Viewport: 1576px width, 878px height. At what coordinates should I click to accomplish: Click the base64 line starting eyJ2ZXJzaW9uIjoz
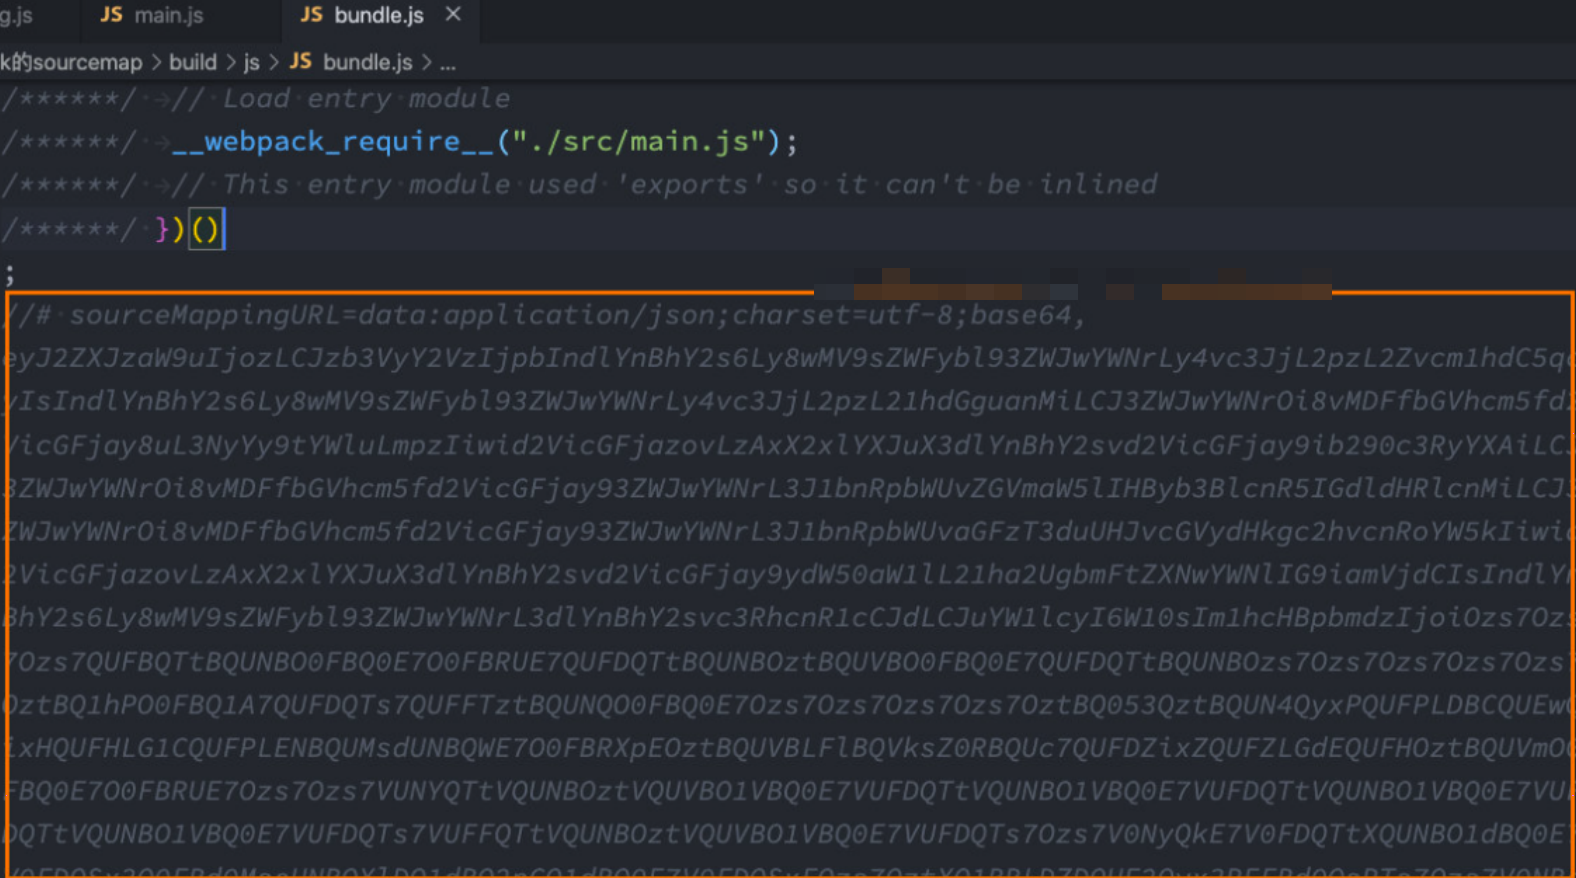788,359
